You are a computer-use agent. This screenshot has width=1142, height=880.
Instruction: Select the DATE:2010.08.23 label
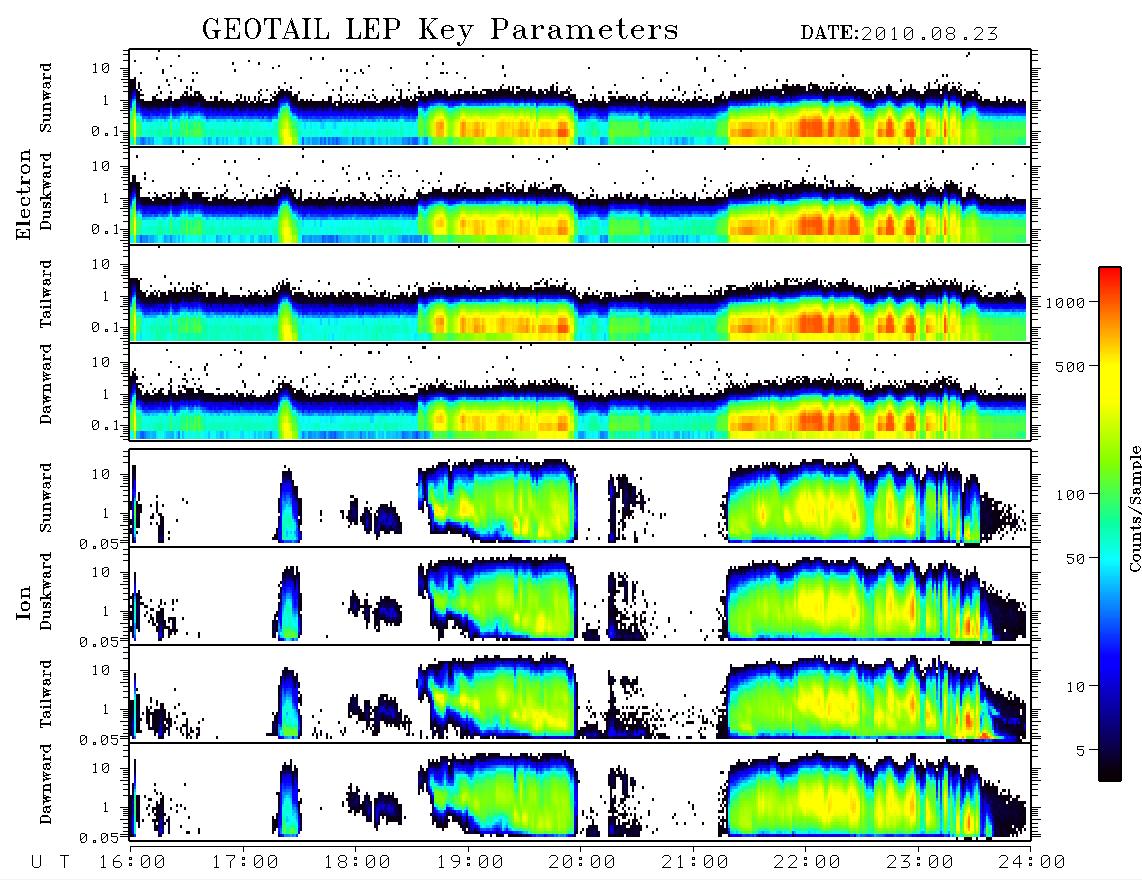point(899,34)
